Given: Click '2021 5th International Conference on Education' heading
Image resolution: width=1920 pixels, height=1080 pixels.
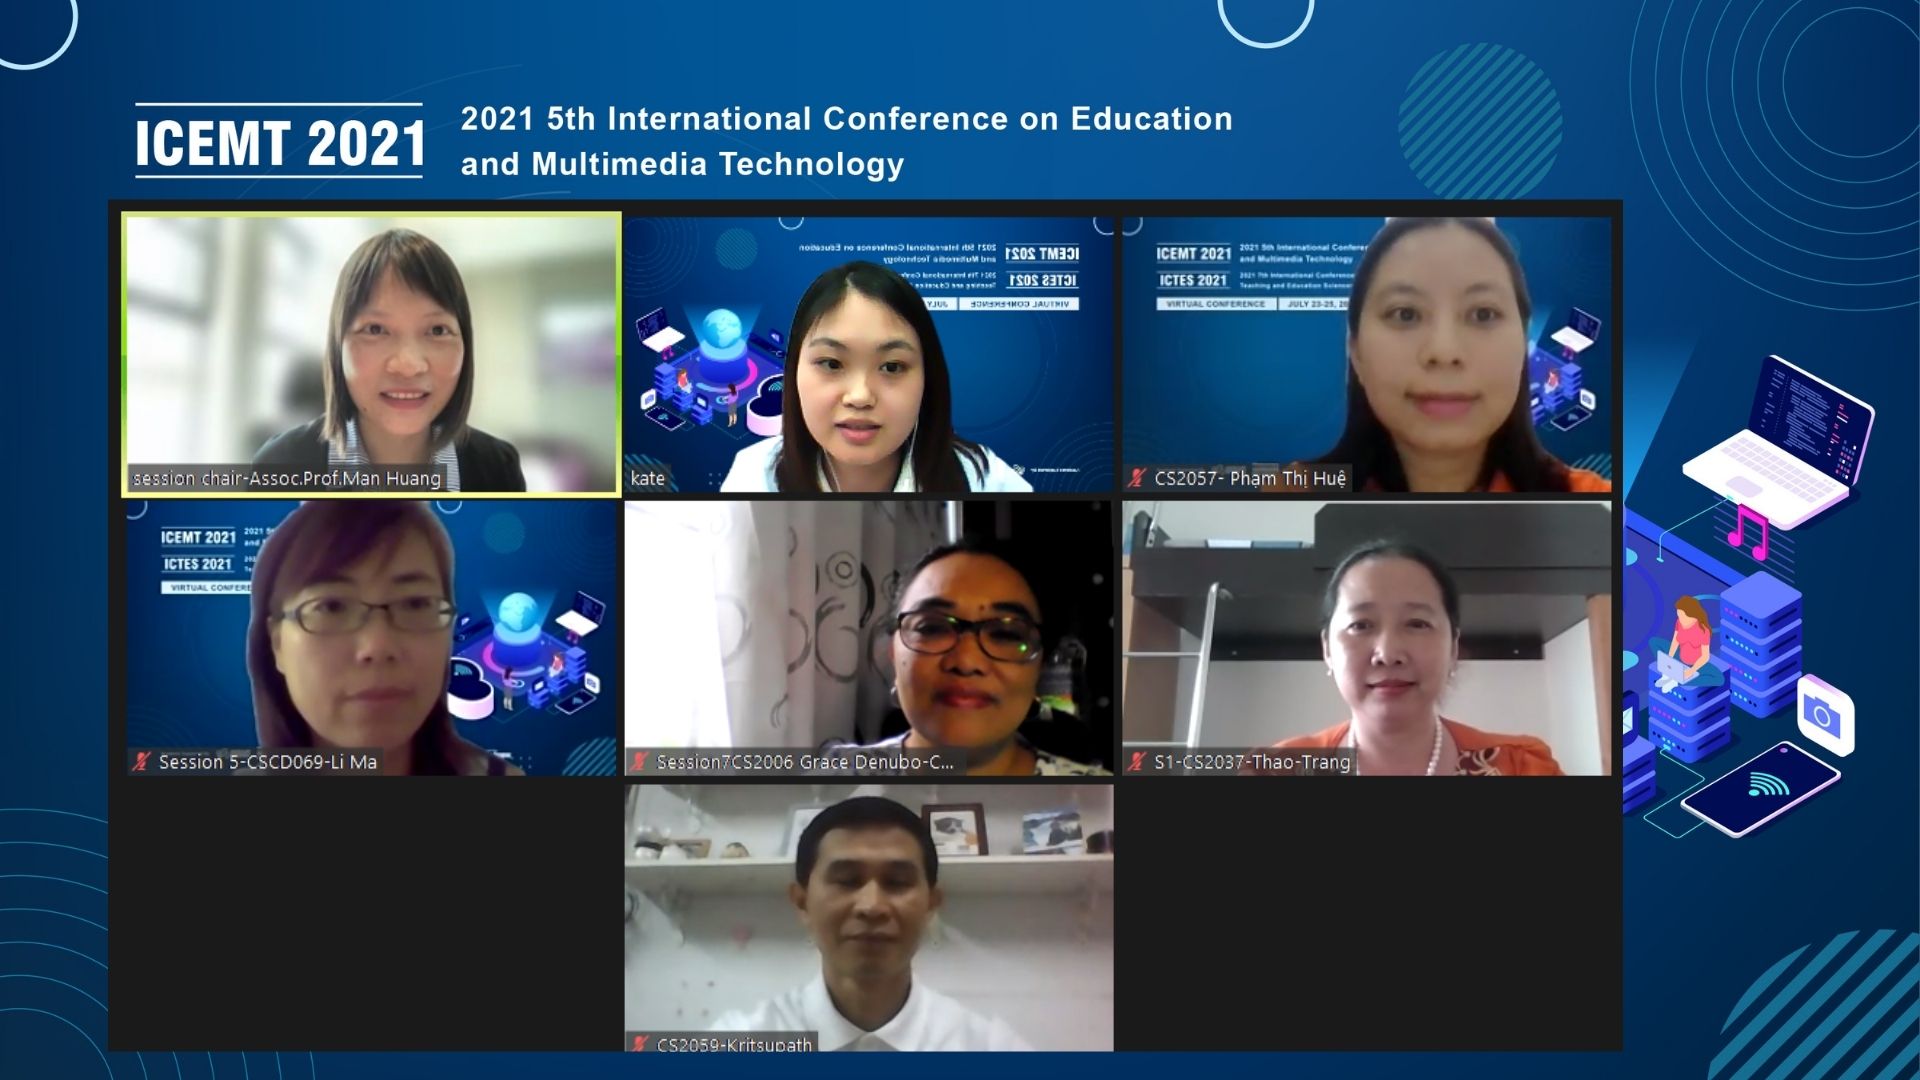Looking at the screenshot, I should (x=847, y=119).
